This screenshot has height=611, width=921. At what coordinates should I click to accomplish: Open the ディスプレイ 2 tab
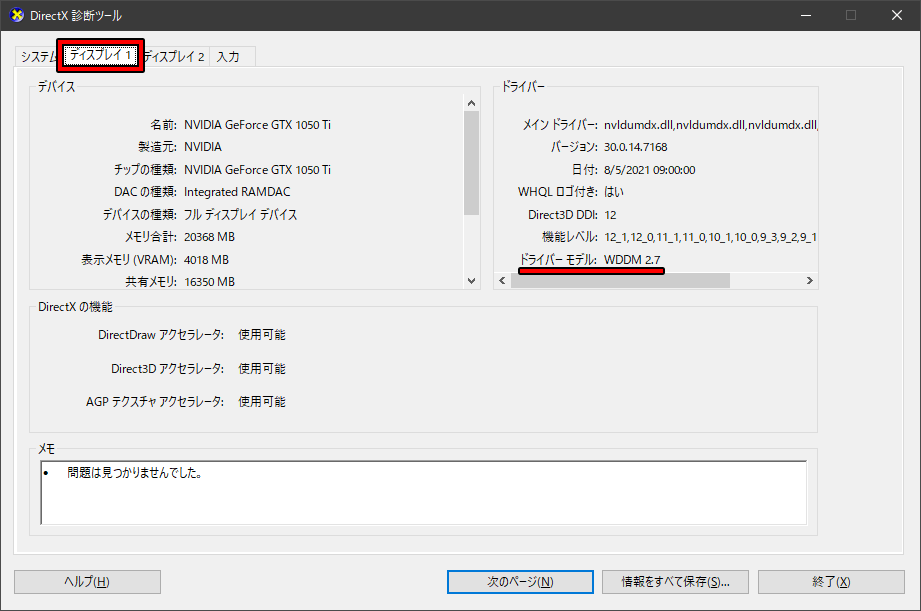[174, 56]
